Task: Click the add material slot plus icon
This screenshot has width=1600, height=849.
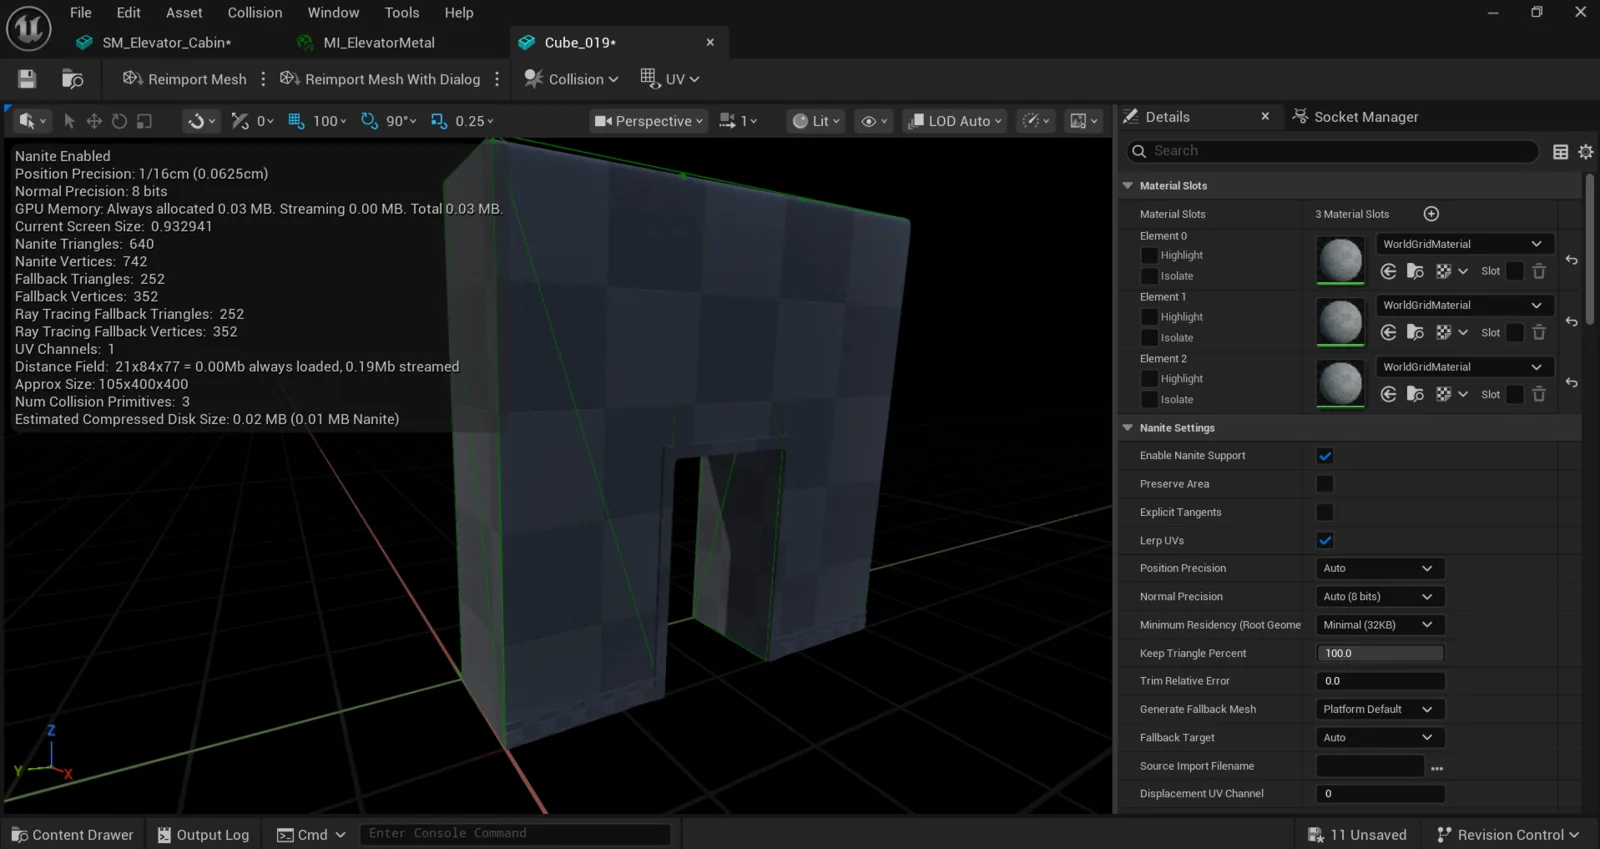Action: pos(1431,214)
